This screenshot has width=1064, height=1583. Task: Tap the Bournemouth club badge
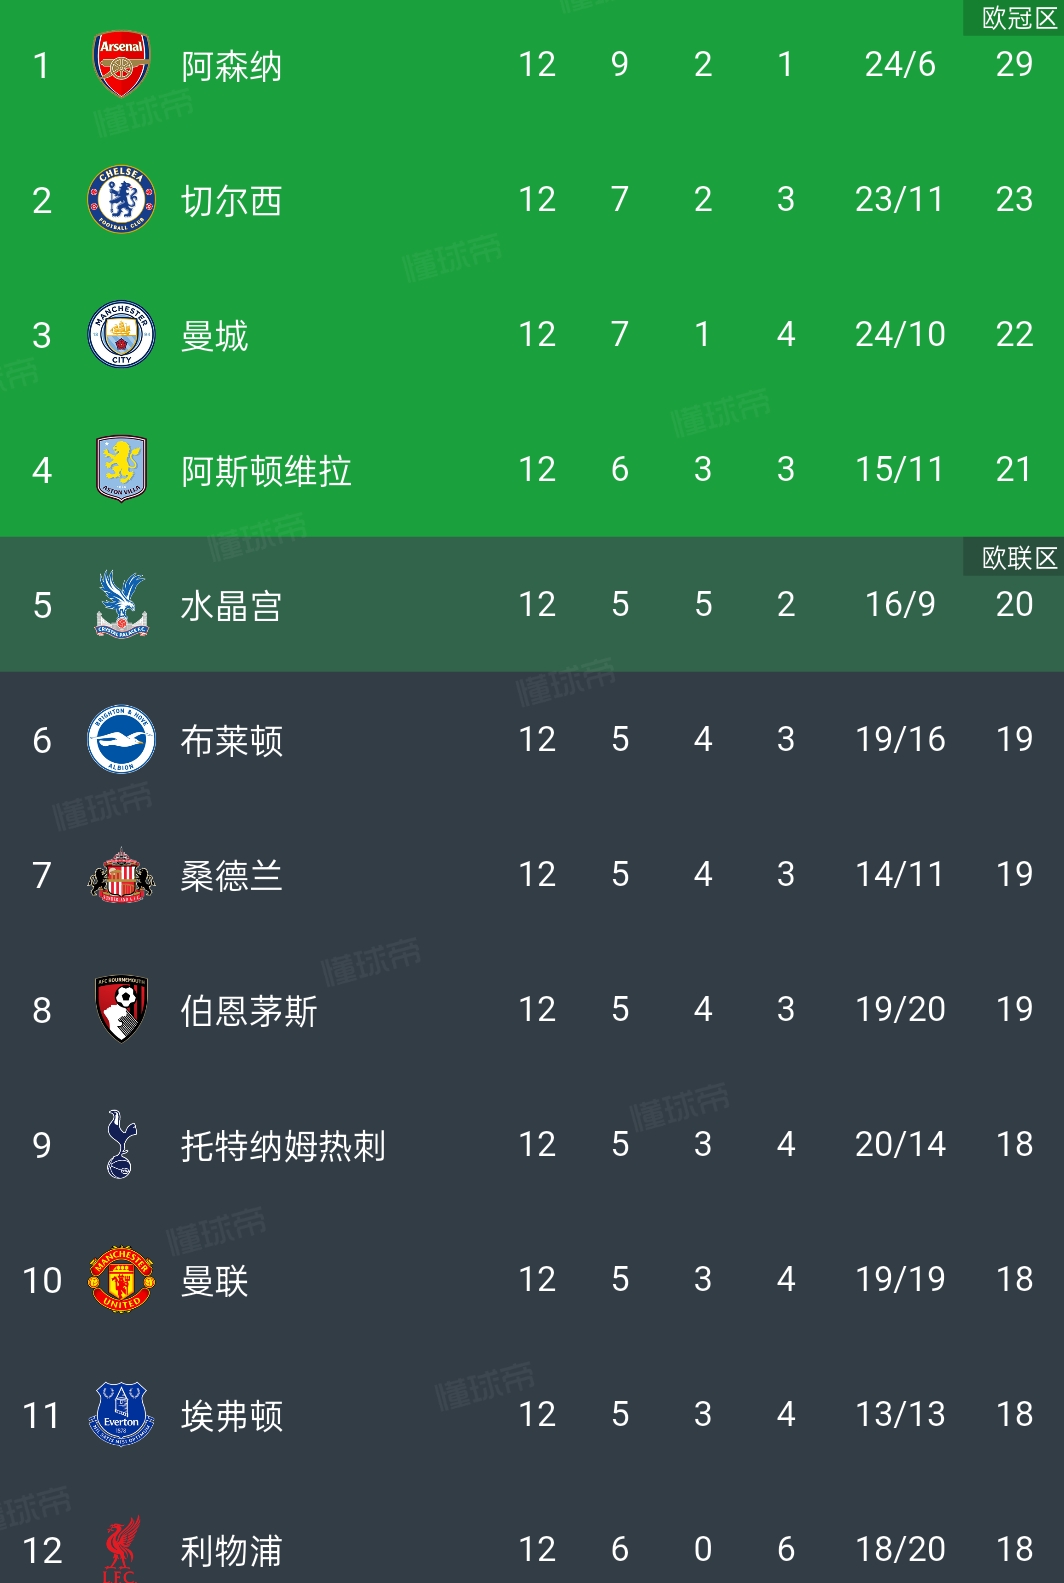(x=121, y=1010)
